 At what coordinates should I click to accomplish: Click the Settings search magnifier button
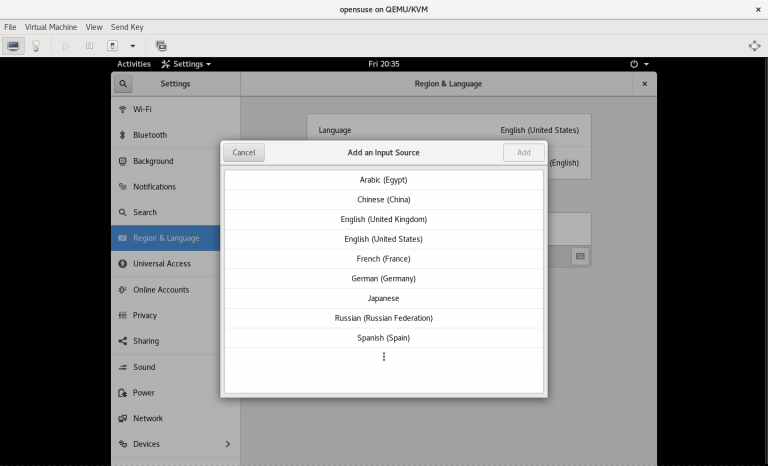(x=123, y=84)
